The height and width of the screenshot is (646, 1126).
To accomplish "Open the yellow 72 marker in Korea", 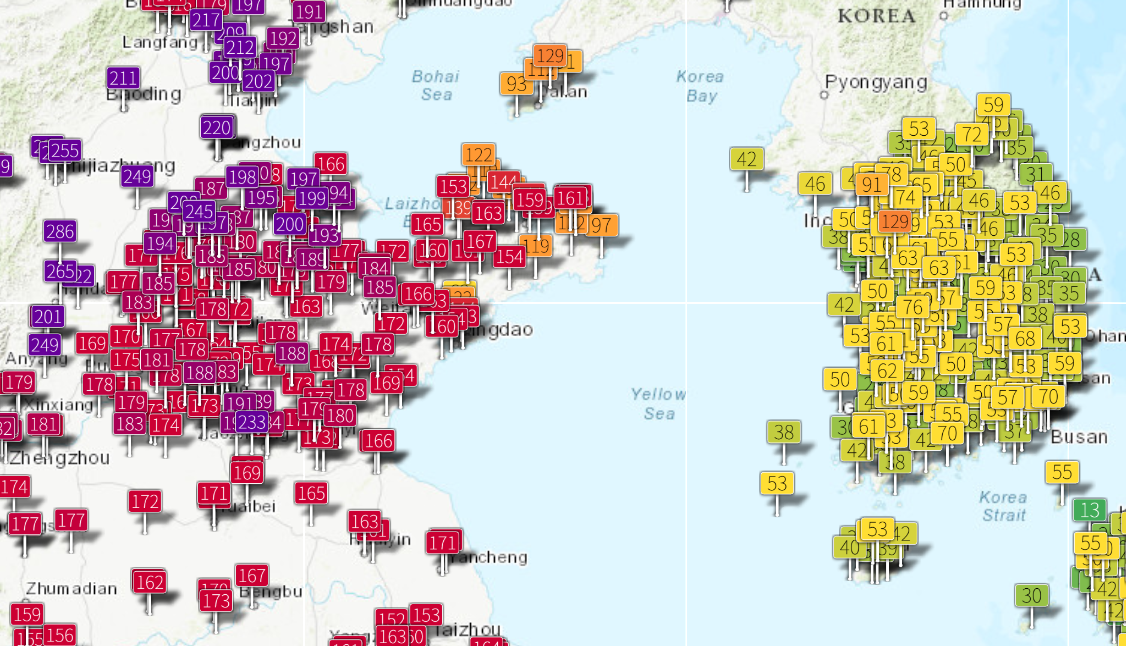I will pos(970,134).
